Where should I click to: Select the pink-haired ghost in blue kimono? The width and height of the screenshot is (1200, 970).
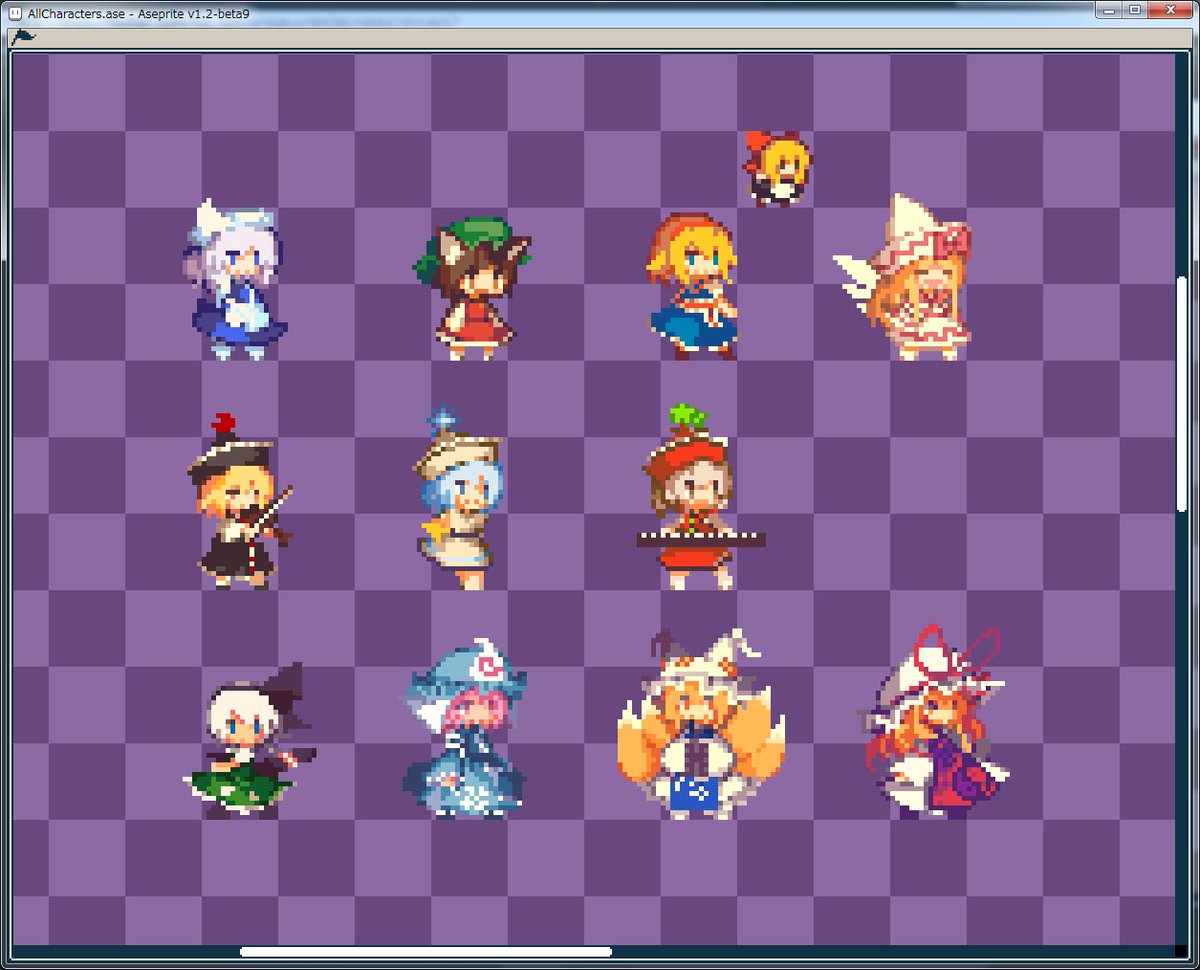[464, 731]
